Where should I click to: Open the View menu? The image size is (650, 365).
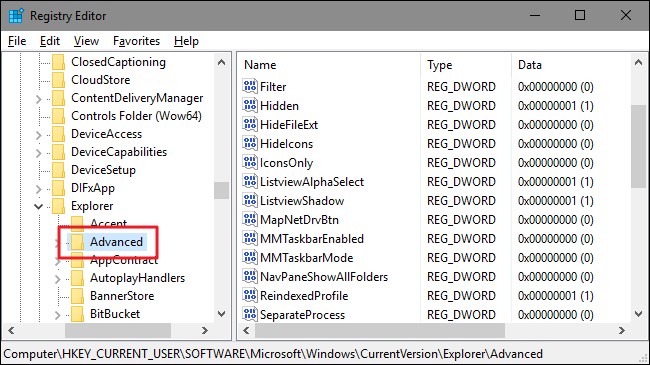pyautogui.click(x=86, y=41)
